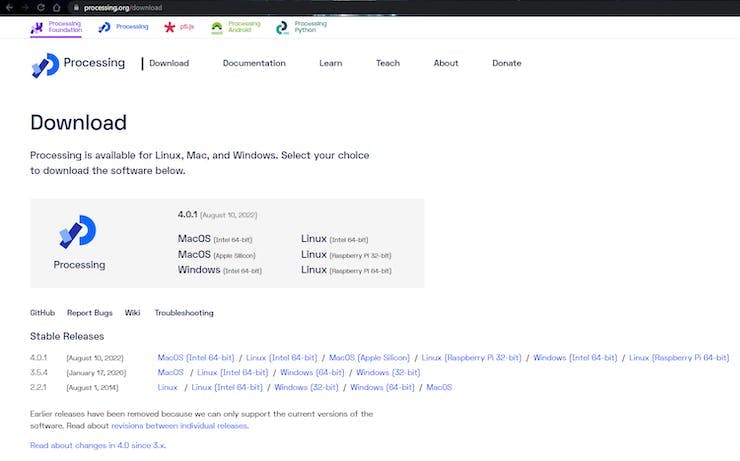The width and height of the screenshot is (740, 461).
Task: Click the 2.2.1 version row label
Action: (38, 387)
